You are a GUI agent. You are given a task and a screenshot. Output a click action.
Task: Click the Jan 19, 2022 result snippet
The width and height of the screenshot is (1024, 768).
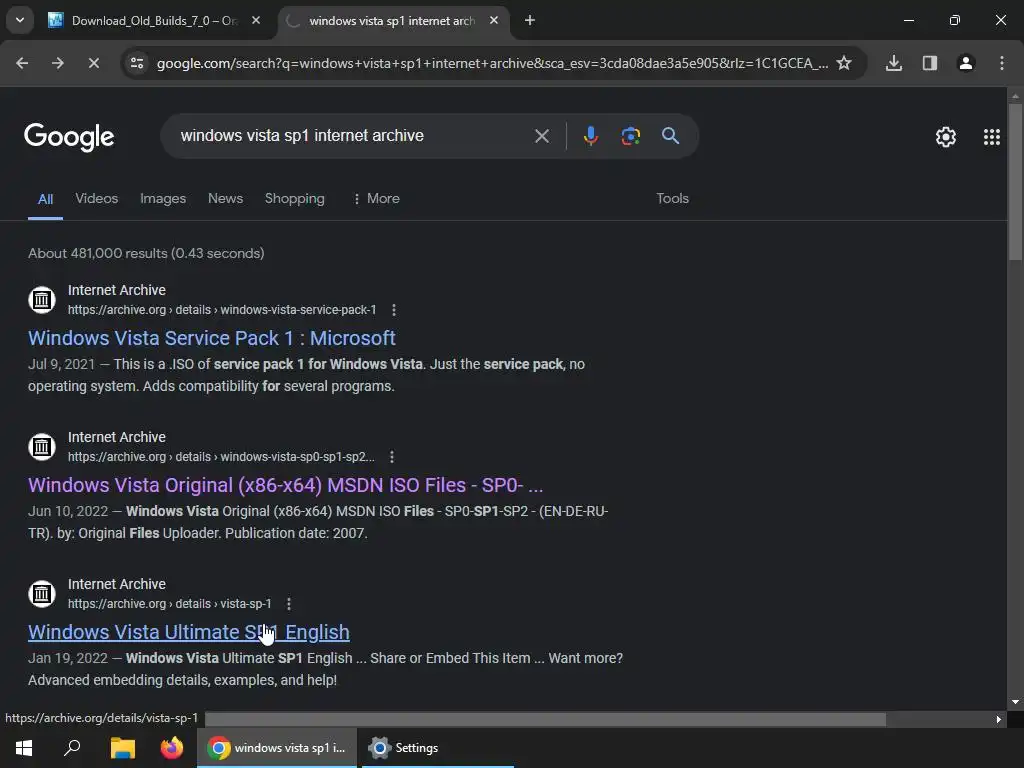point(325,669)
